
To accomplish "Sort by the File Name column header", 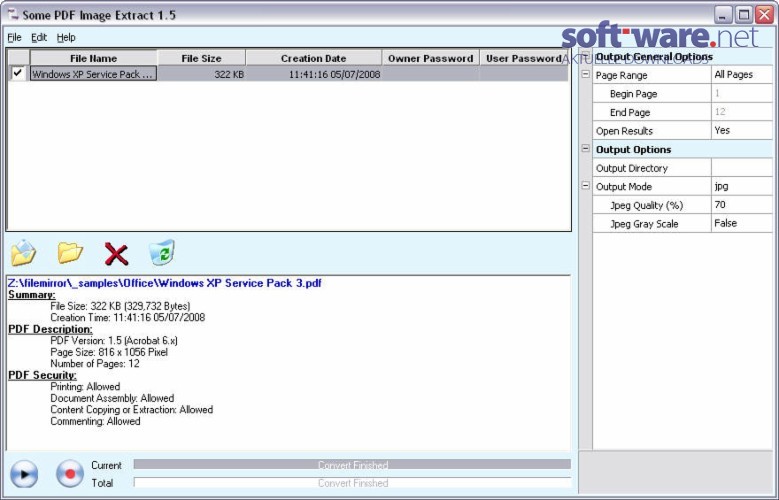I will point(93,58).
